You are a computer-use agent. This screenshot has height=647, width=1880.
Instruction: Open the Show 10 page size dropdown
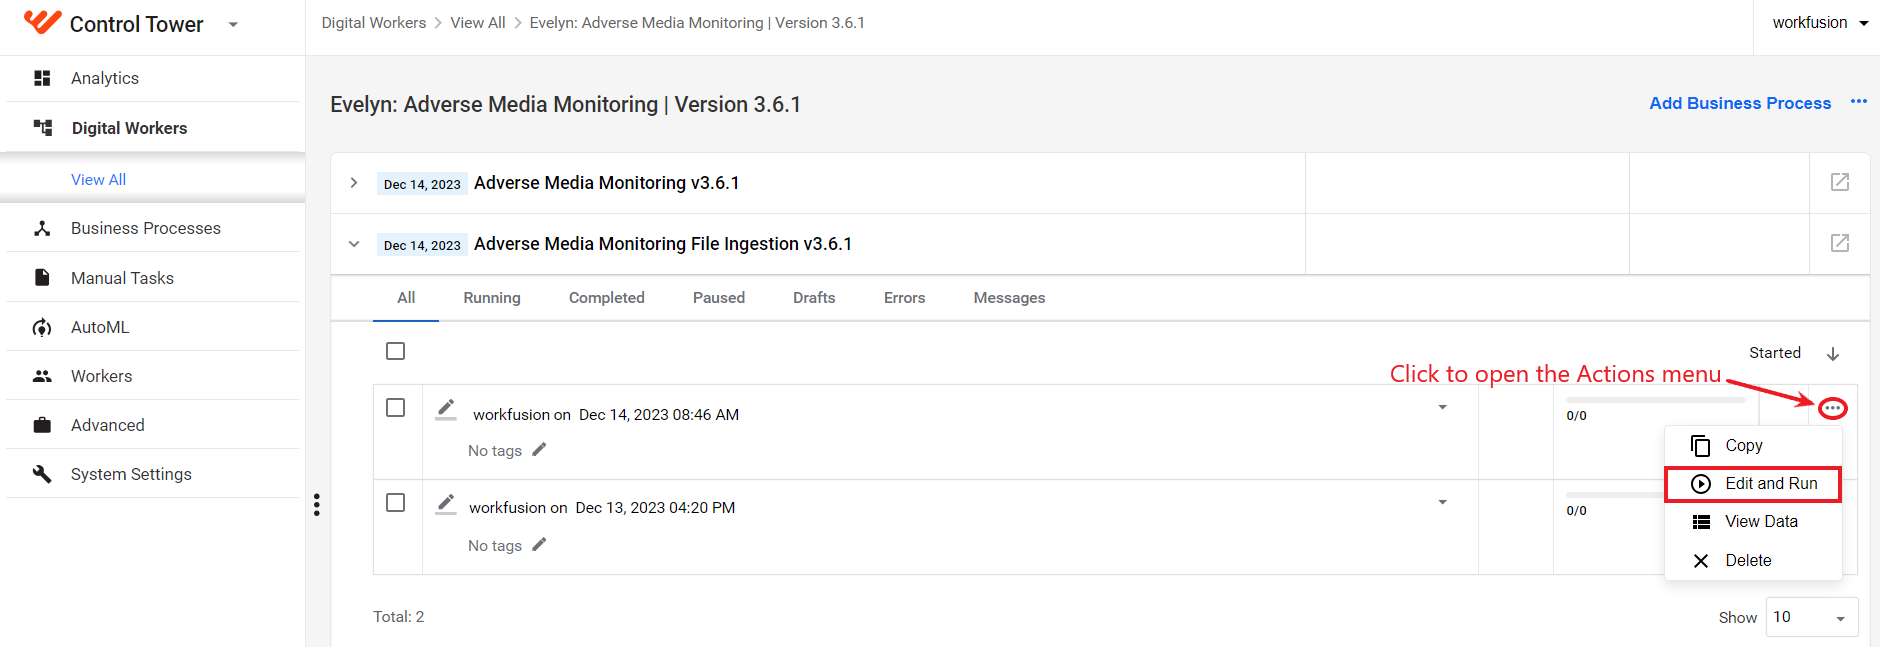click(1812, 617)
